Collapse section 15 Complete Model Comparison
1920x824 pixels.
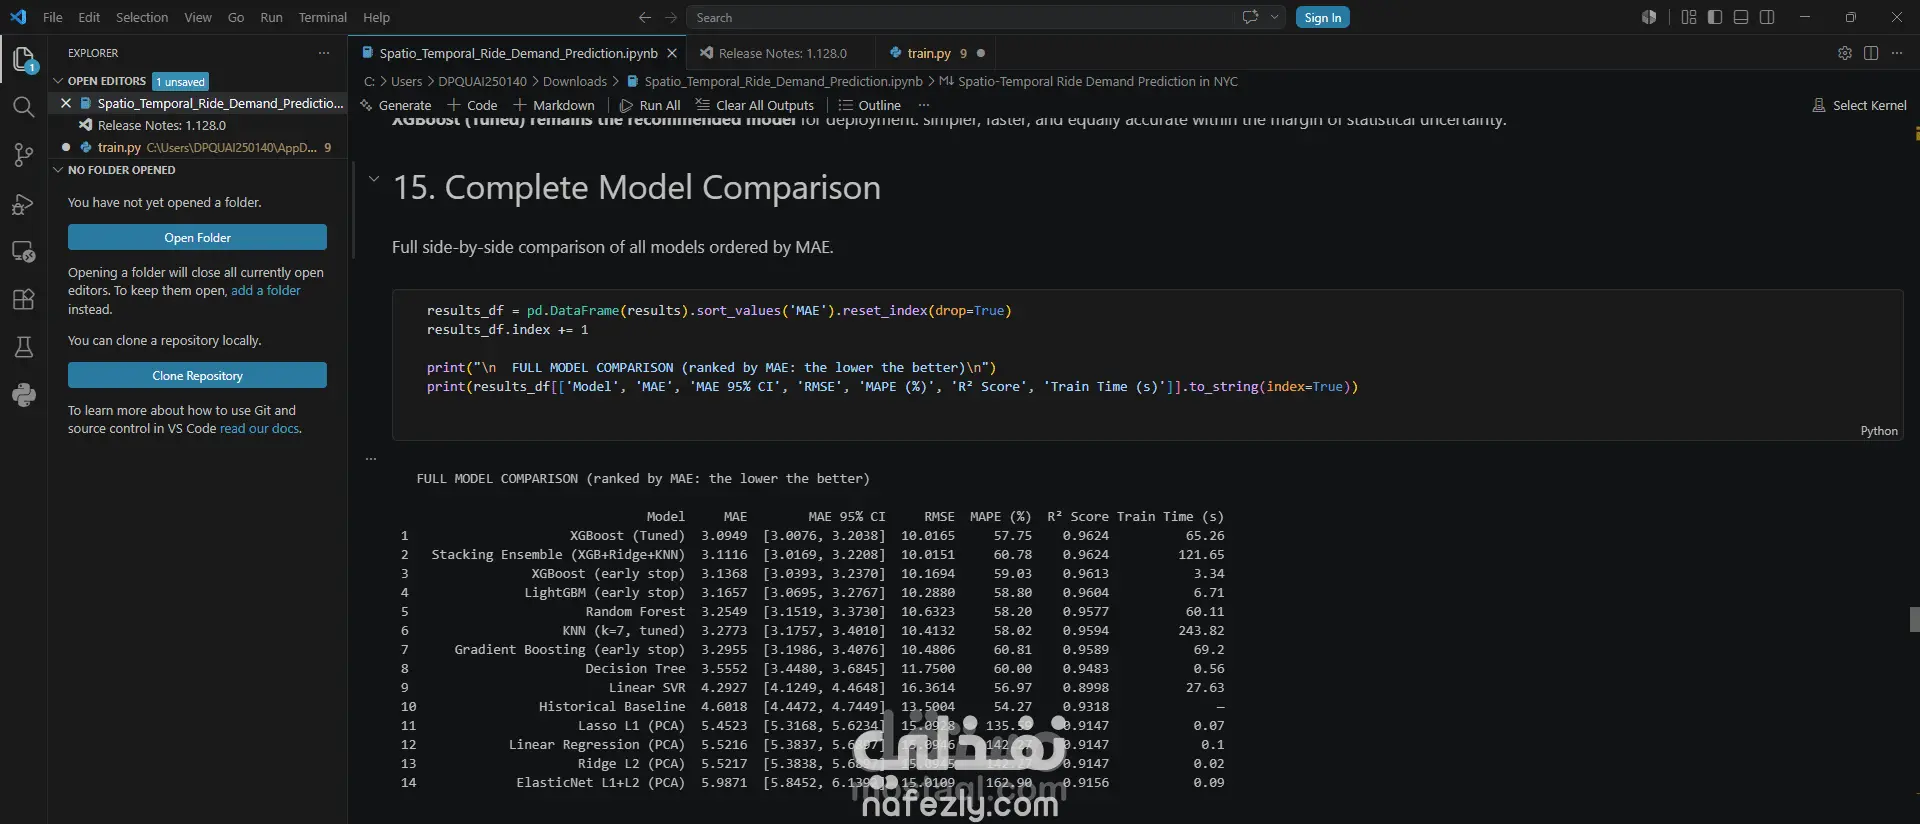point(374,180)
